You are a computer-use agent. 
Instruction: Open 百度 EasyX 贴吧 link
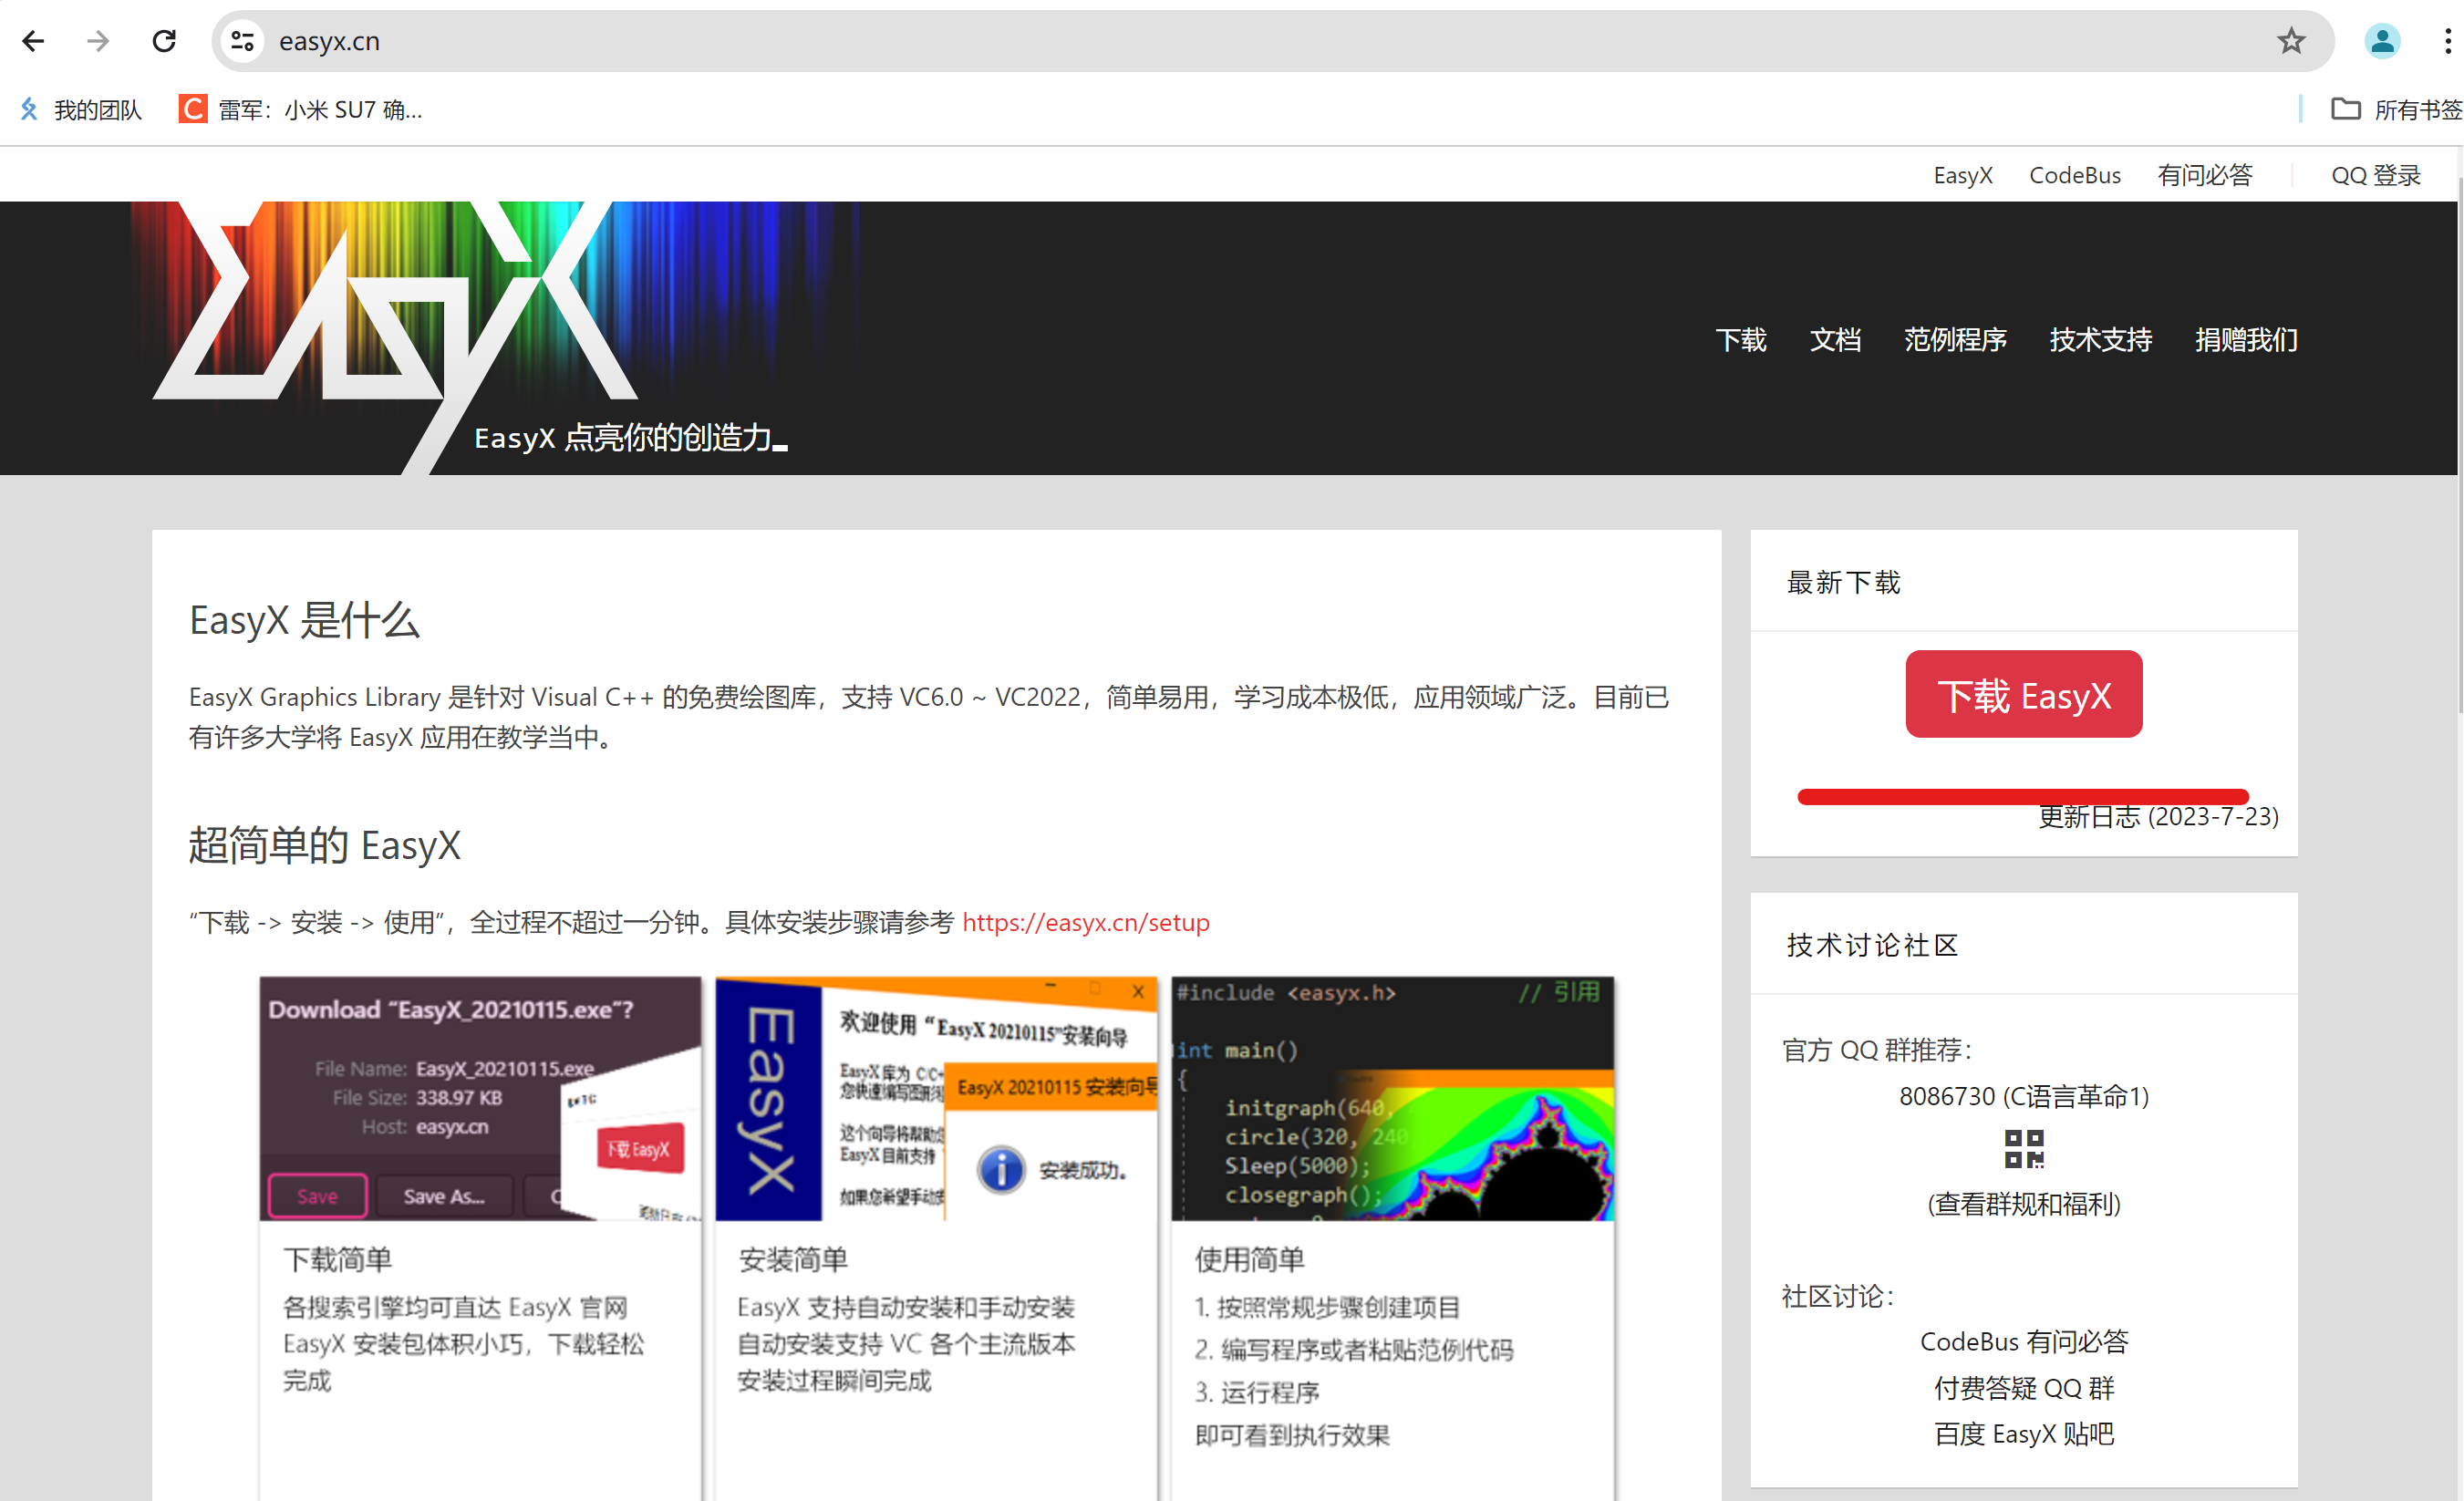click(2024, 1434)
